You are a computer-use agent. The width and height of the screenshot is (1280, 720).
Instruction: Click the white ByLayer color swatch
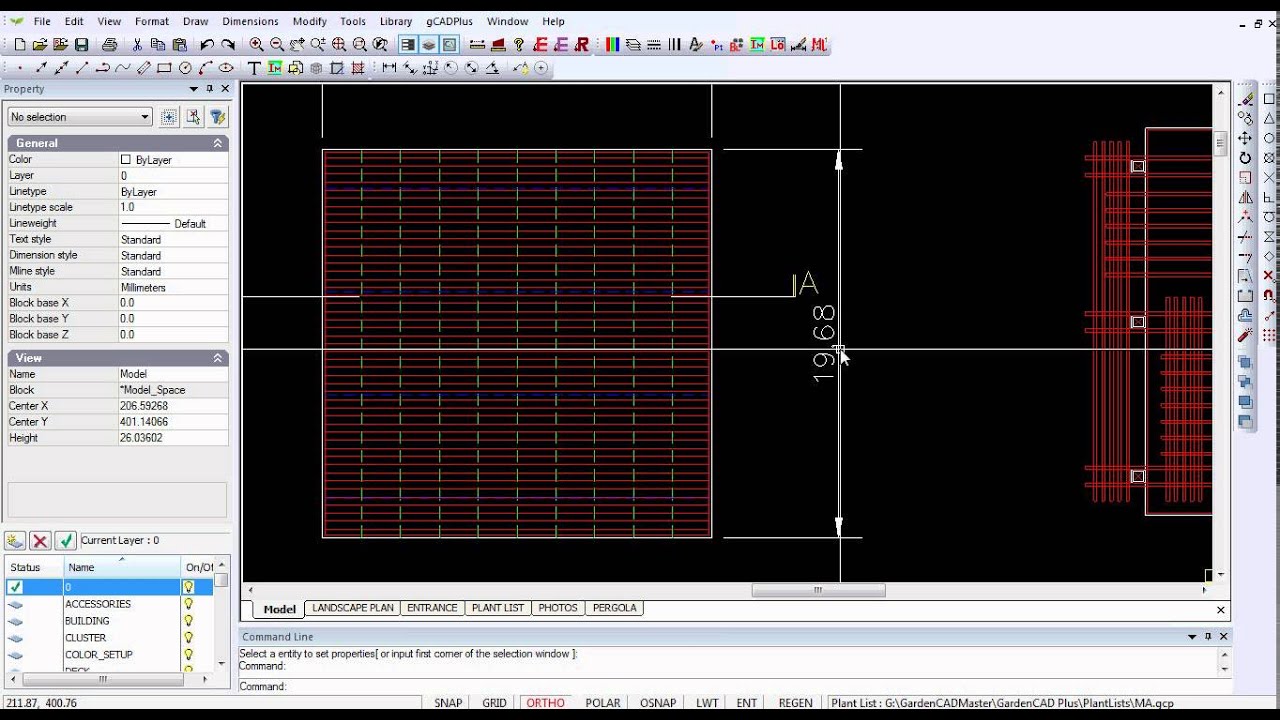click(x=126, y=159)
